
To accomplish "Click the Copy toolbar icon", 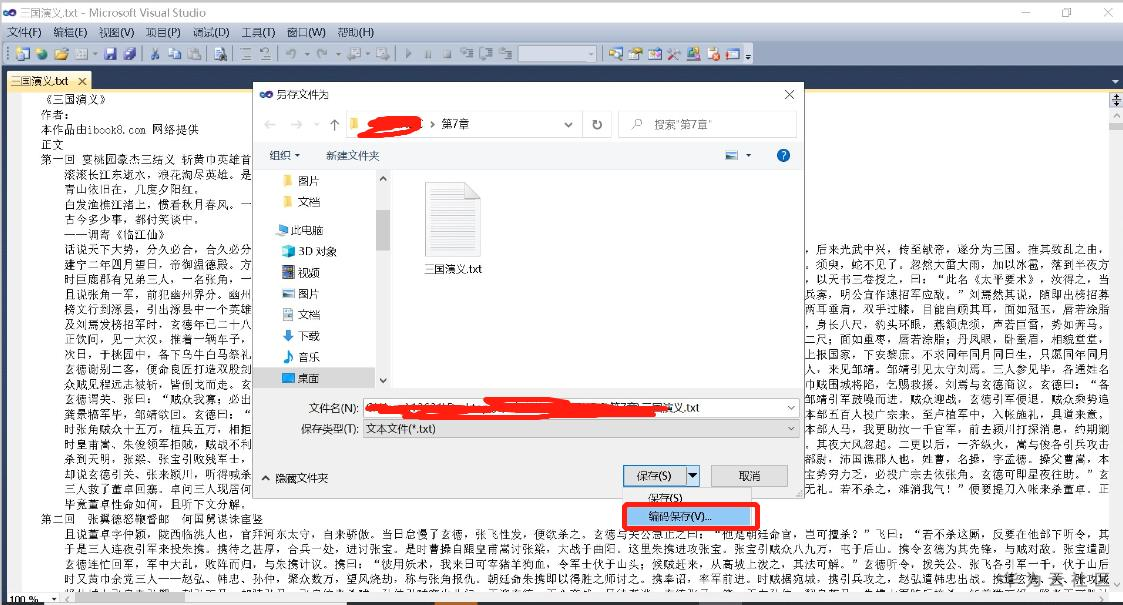I will 175,54.
